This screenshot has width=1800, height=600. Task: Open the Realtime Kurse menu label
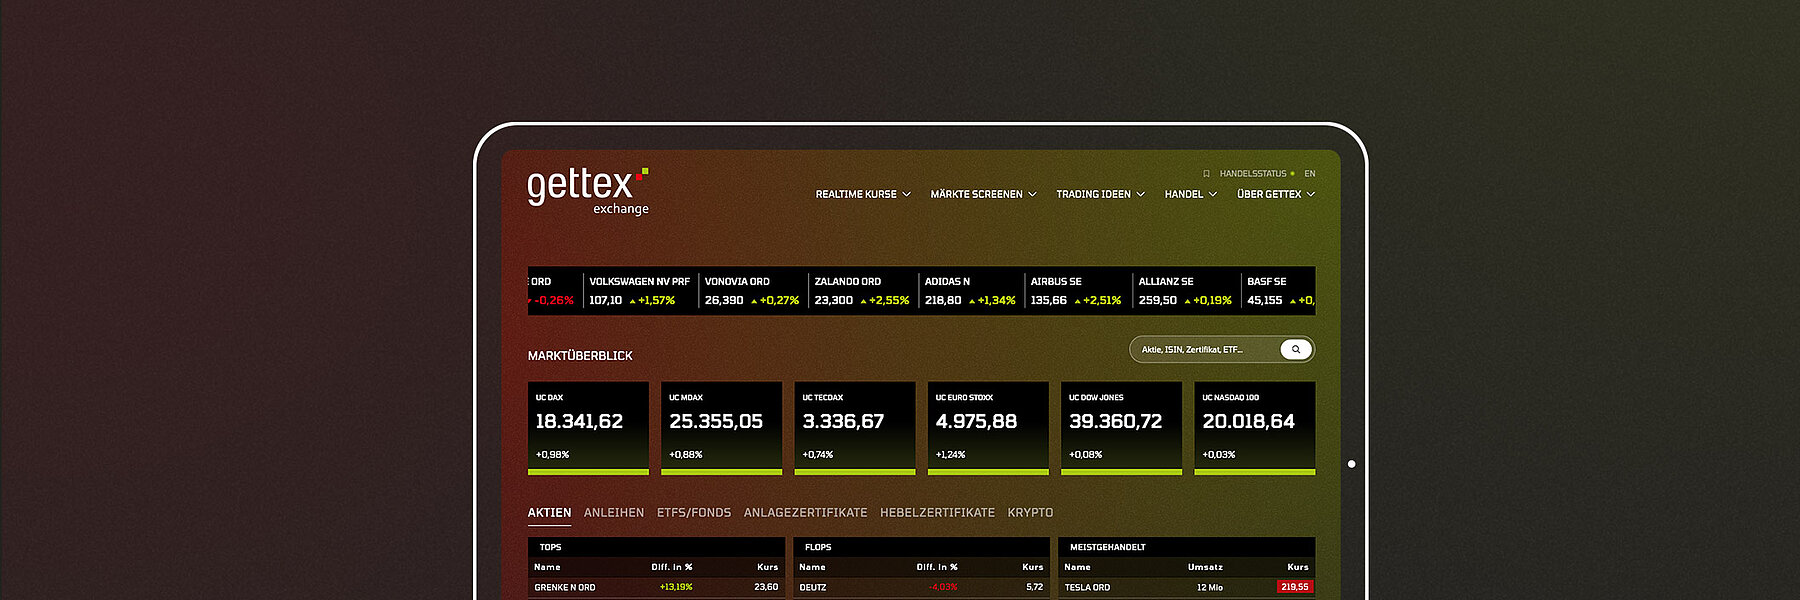pos(856,194)
